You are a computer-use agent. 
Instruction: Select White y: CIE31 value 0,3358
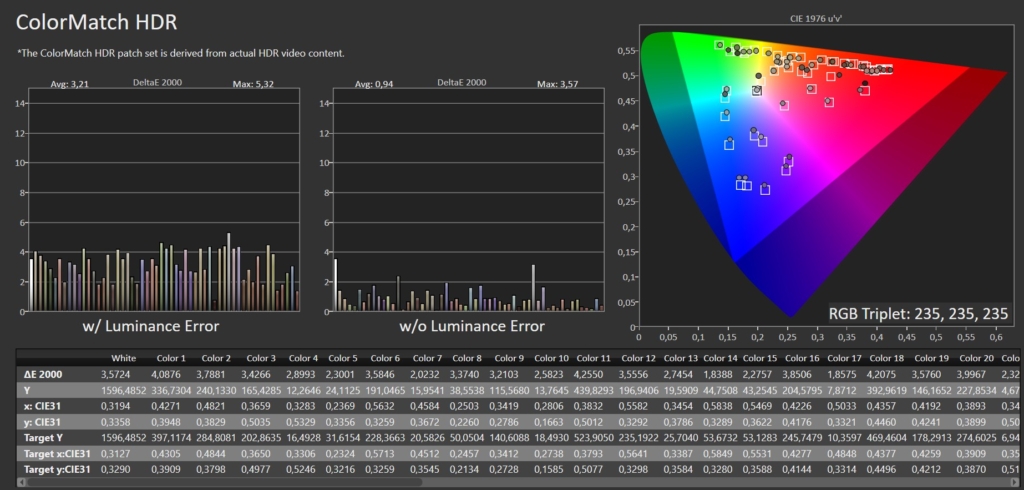coord(116,422)
